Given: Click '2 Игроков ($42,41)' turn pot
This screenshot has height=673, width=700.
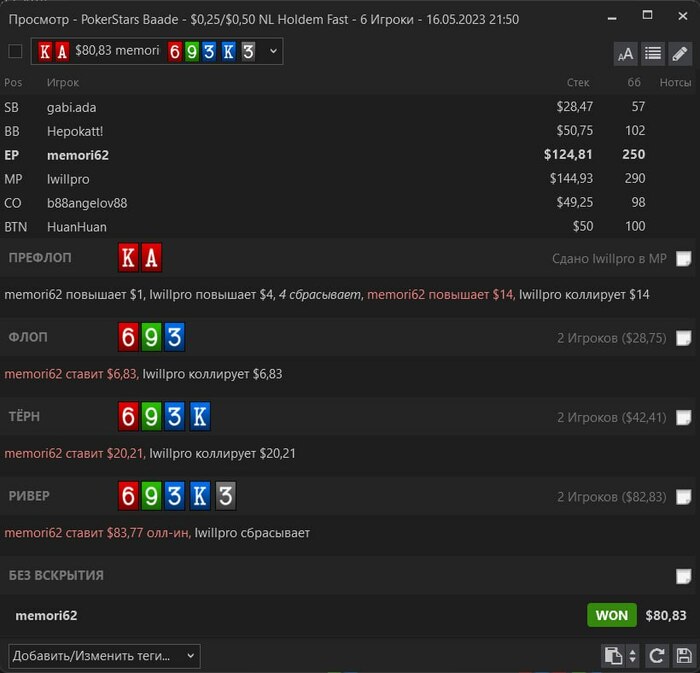Looking at the screenshot, I should [x=612, y=418].
